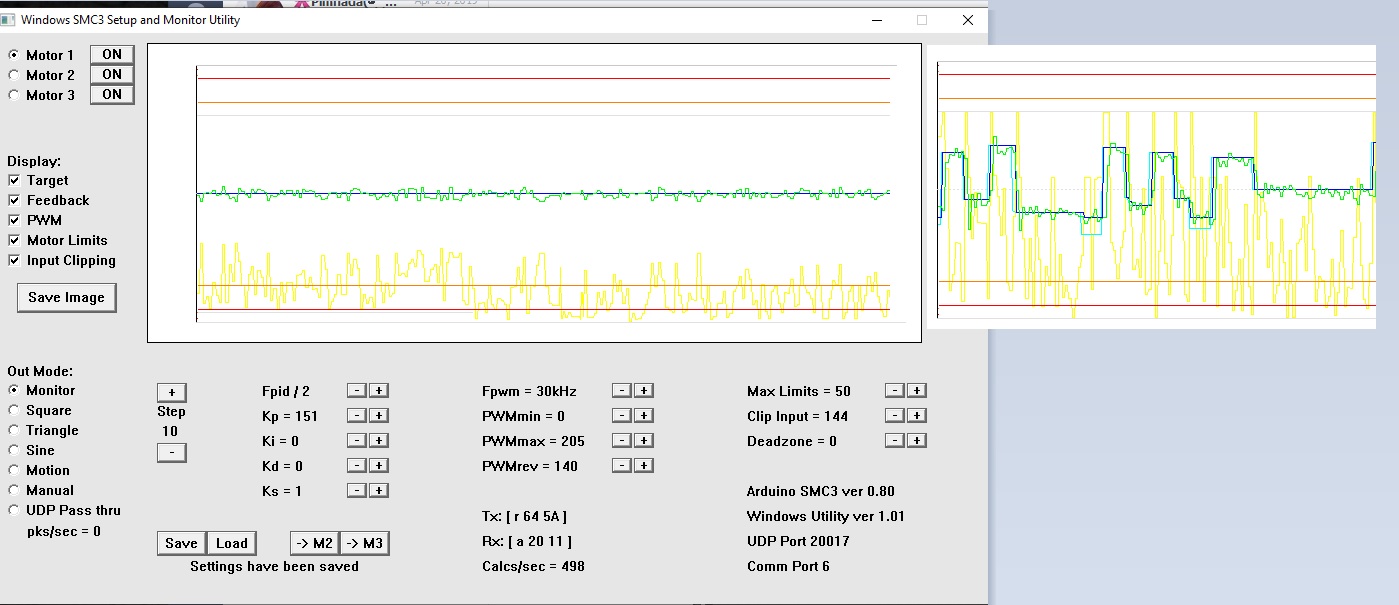This screenshot has width=1399, height=605.
Task: Select Motor 1 radio button
Action: (x=14, y=55)
